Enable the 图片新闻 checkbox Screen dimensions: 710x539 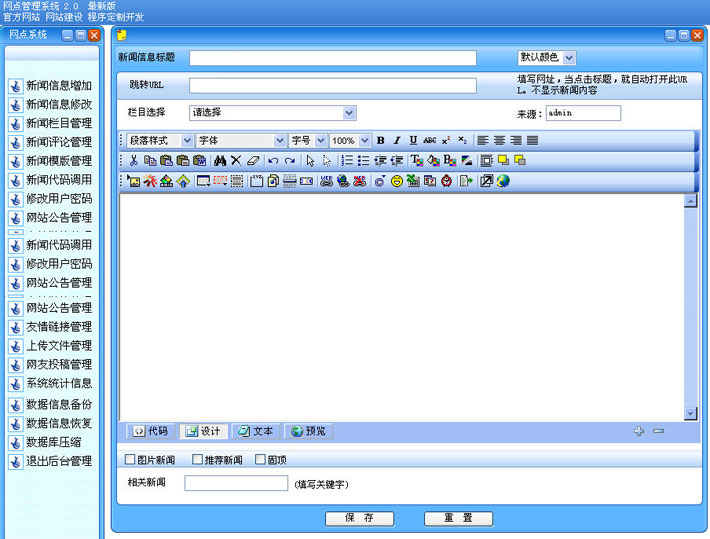click(130, 459)
